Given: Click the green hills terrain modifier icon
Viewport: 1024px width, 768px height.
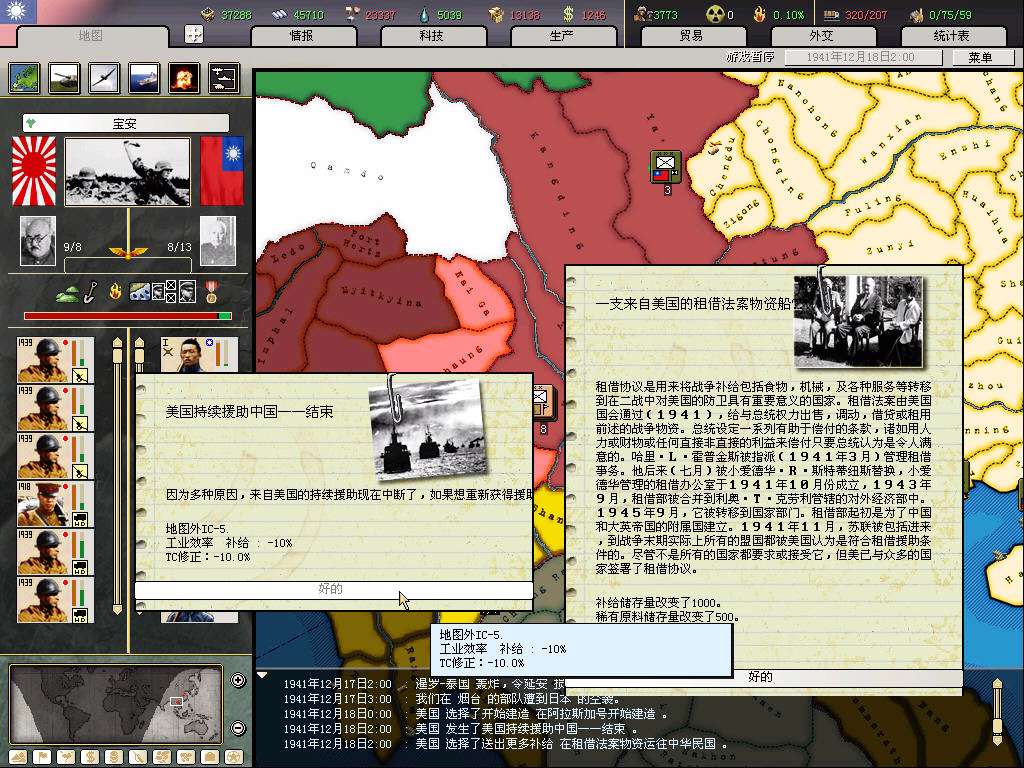Looking at the screenshot, I should coord(67,294).
